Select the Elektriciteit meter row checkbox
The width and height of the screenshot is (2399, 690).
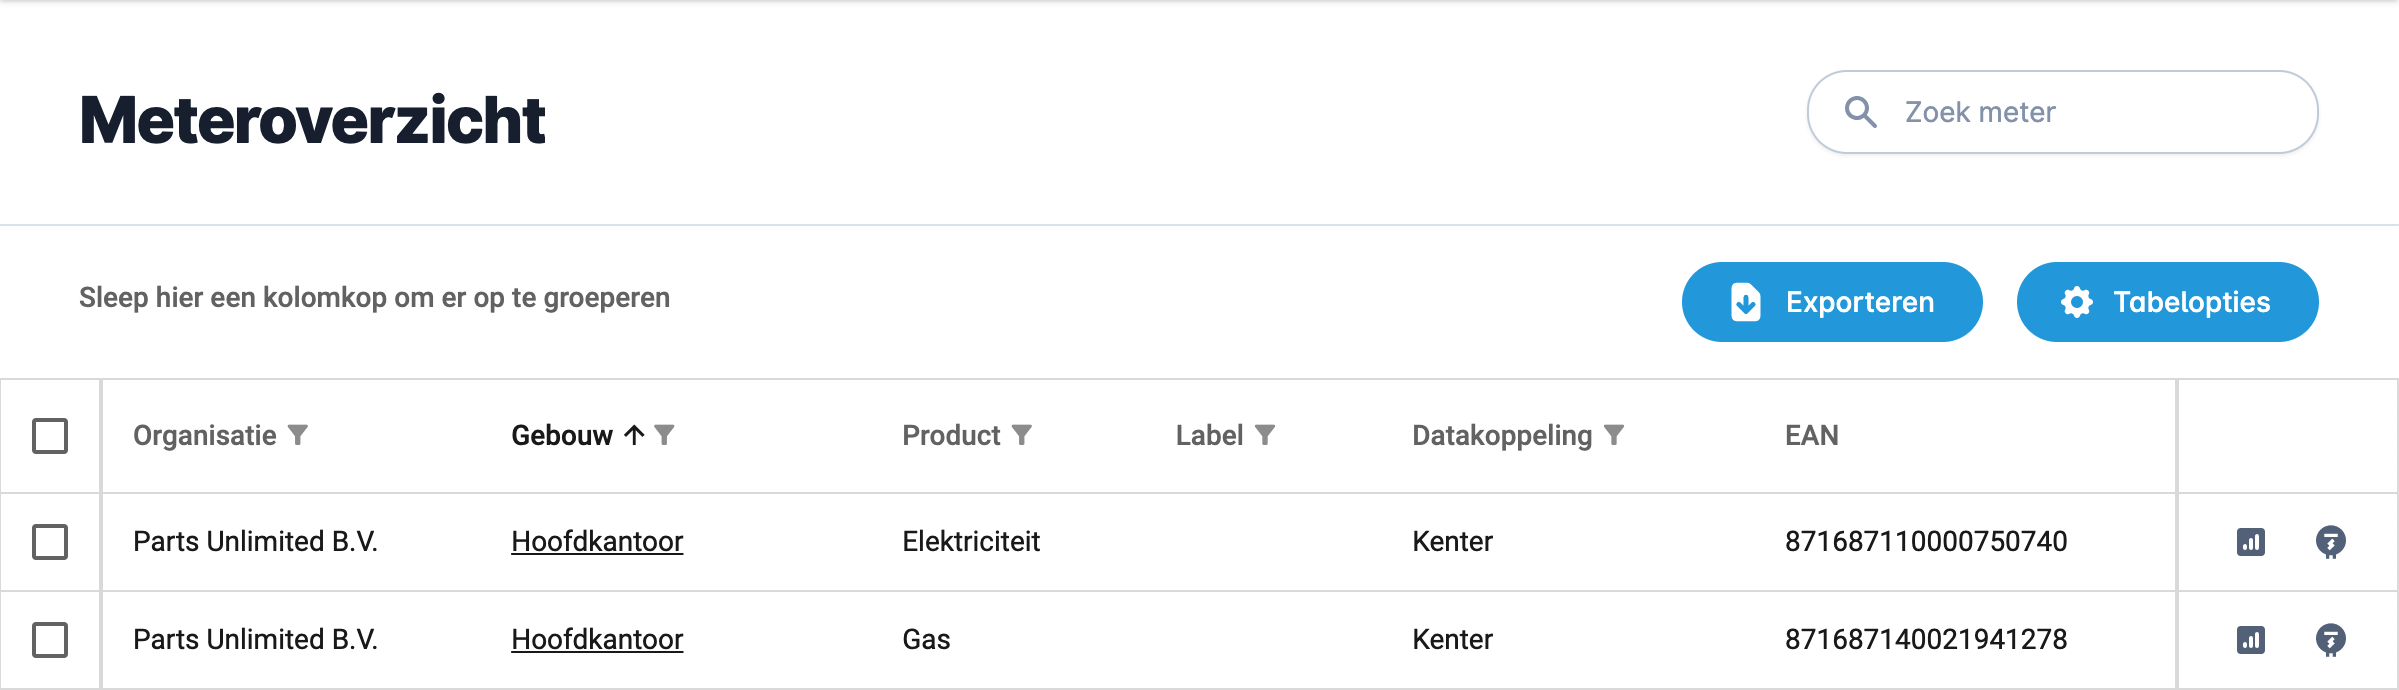[x=50, y=542]
